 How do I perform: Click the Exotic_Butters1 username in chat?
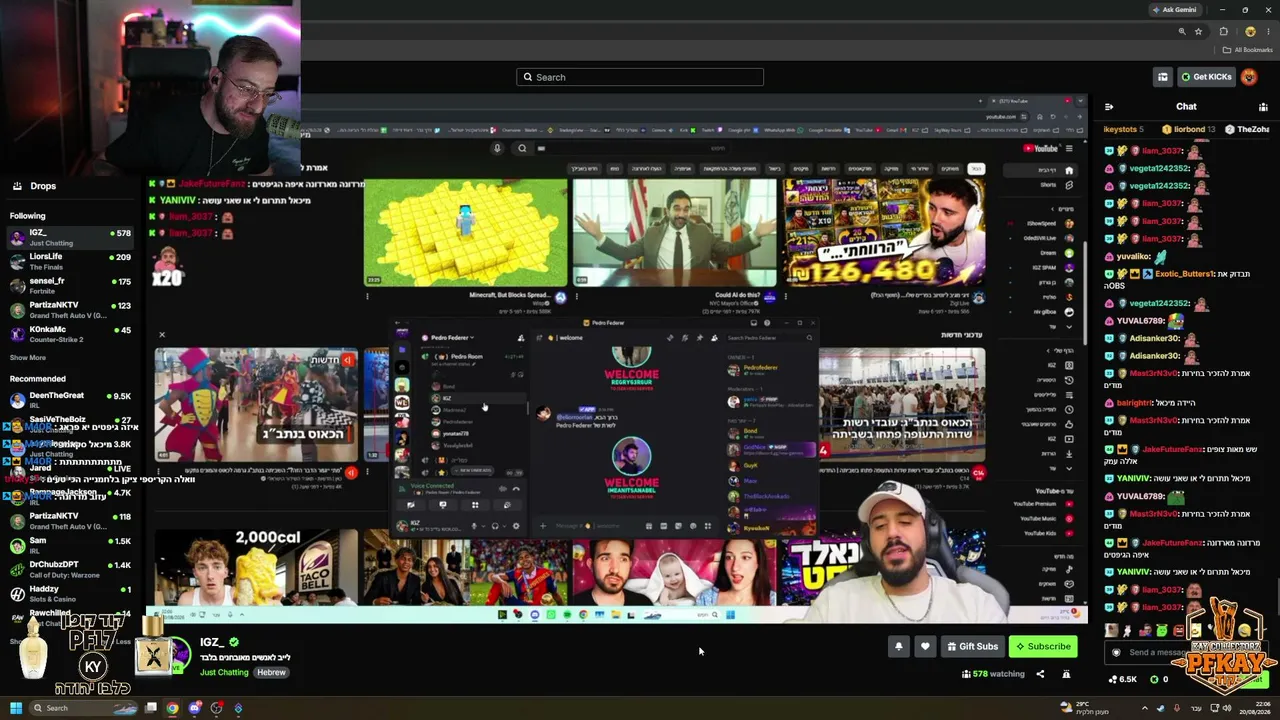tap(1184, 273)
